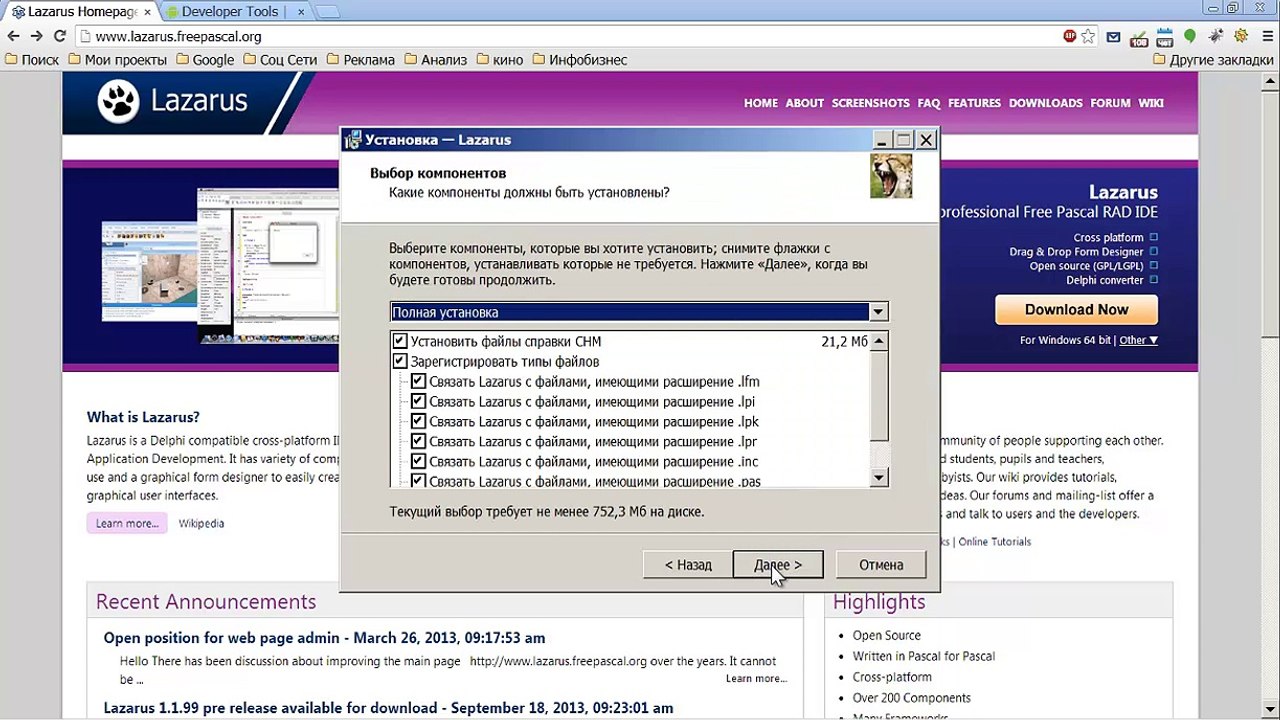This screenshot has height=720, width=1280.
Task: Toggle the Register file types checkbox
Action: (400, 361)
